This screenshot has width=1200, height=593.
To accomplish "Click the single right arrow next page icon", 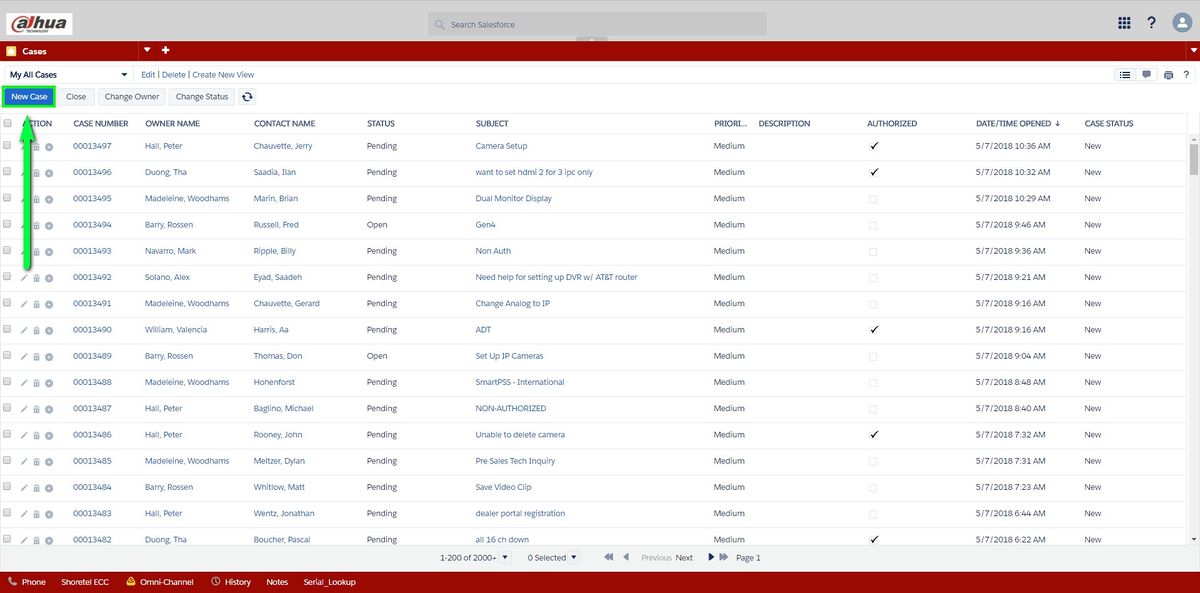I will pos(711,557).
